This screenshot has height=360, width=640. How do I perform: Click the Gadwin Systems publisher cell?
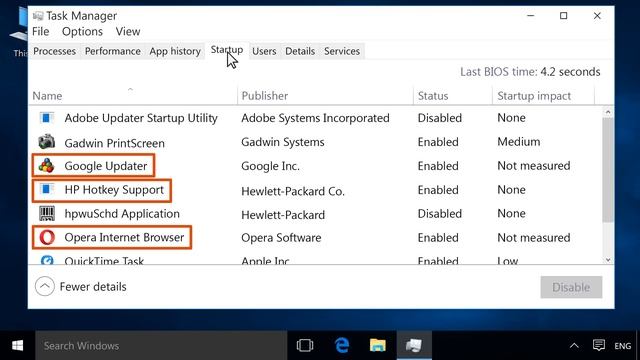pyautogui.click(x=282, y=142)
